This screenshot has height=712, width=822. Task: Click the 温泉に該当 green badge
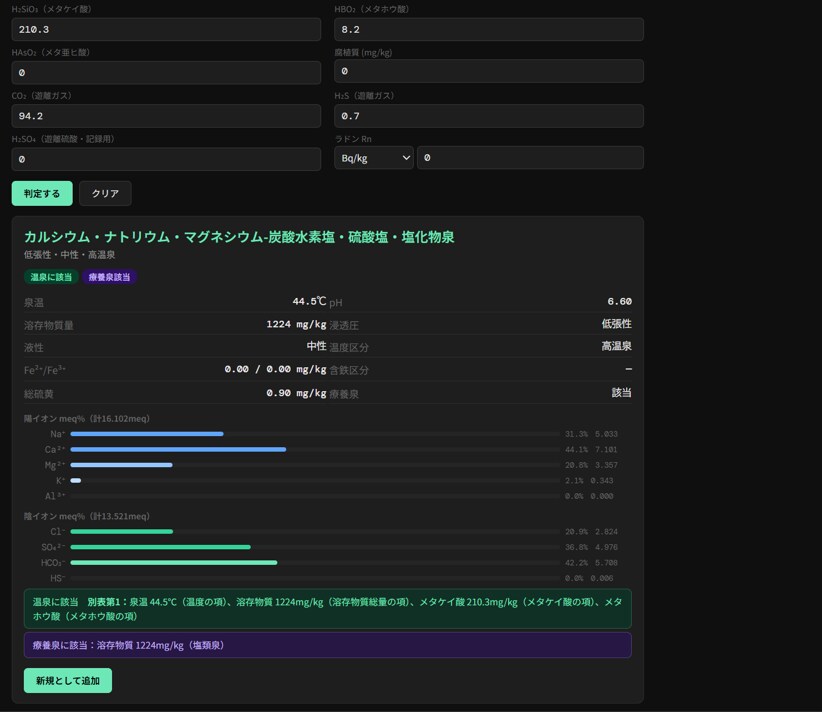click(51, 277)
